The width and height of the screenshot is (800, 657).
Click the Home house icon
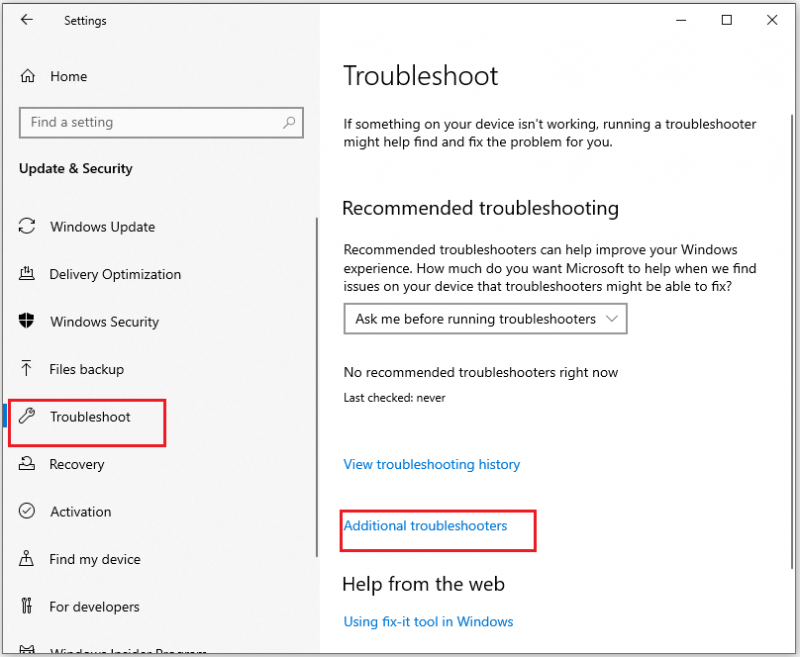click(x=28, y=76)
